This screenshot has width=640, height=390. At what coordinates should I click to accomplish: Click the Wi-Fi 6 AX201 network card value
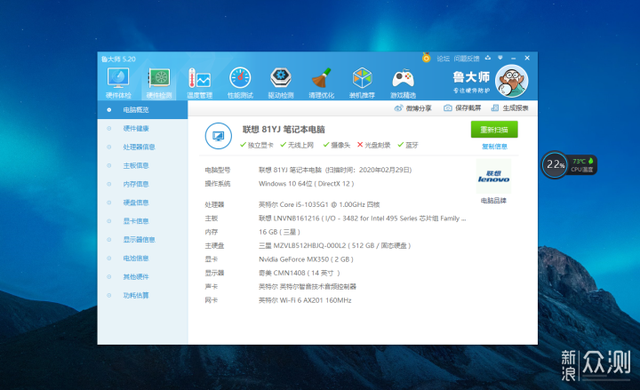[305, 300]
